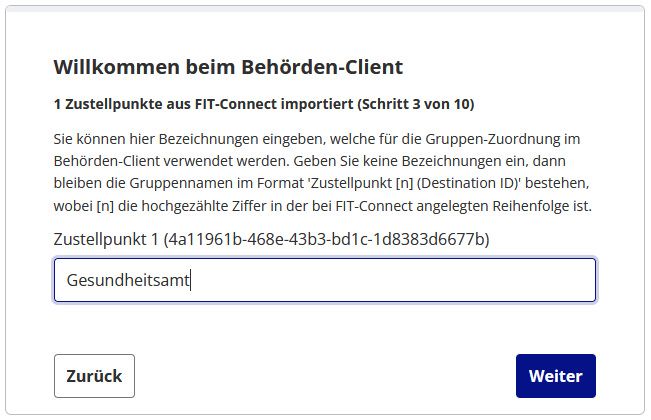Click the 'Willkommen beim Behörden-Client' heading
Viewport: 651px width, 420px height.
point(228,68)
